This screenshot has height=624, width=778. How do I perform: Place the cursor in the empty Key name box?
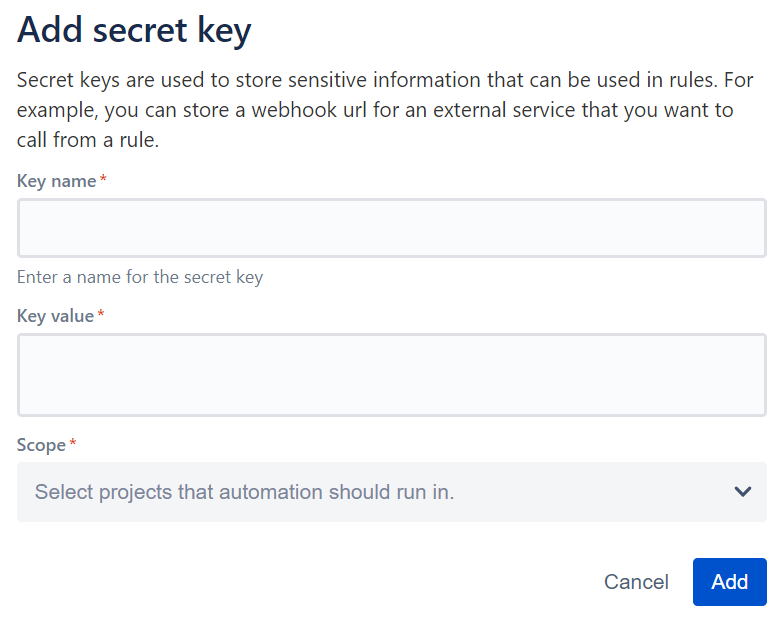tap(391, 228)
